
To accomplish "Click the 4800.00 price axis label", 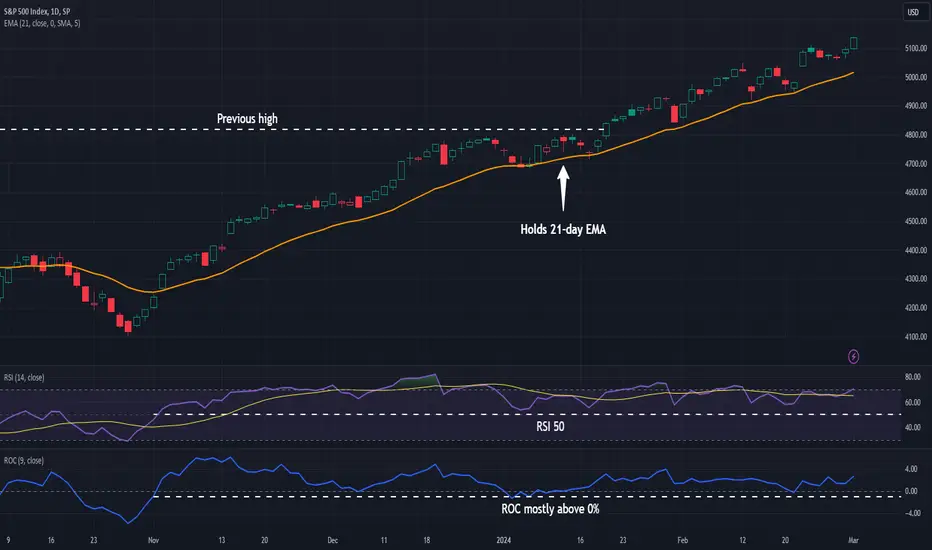I will [x=915, y=135].
